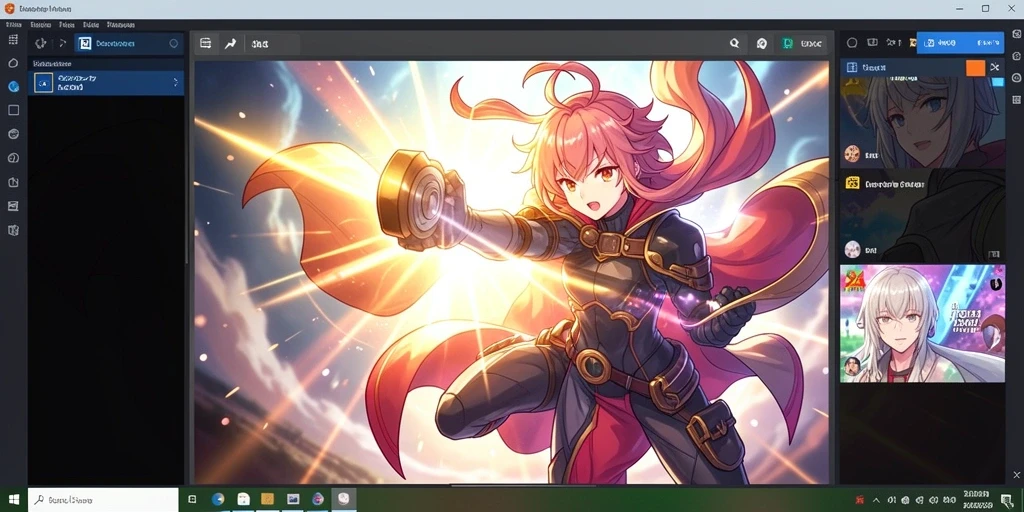Toggle the circle indicator in left panel header
Screen dimensions: 1024x512
tap(174, 44)
